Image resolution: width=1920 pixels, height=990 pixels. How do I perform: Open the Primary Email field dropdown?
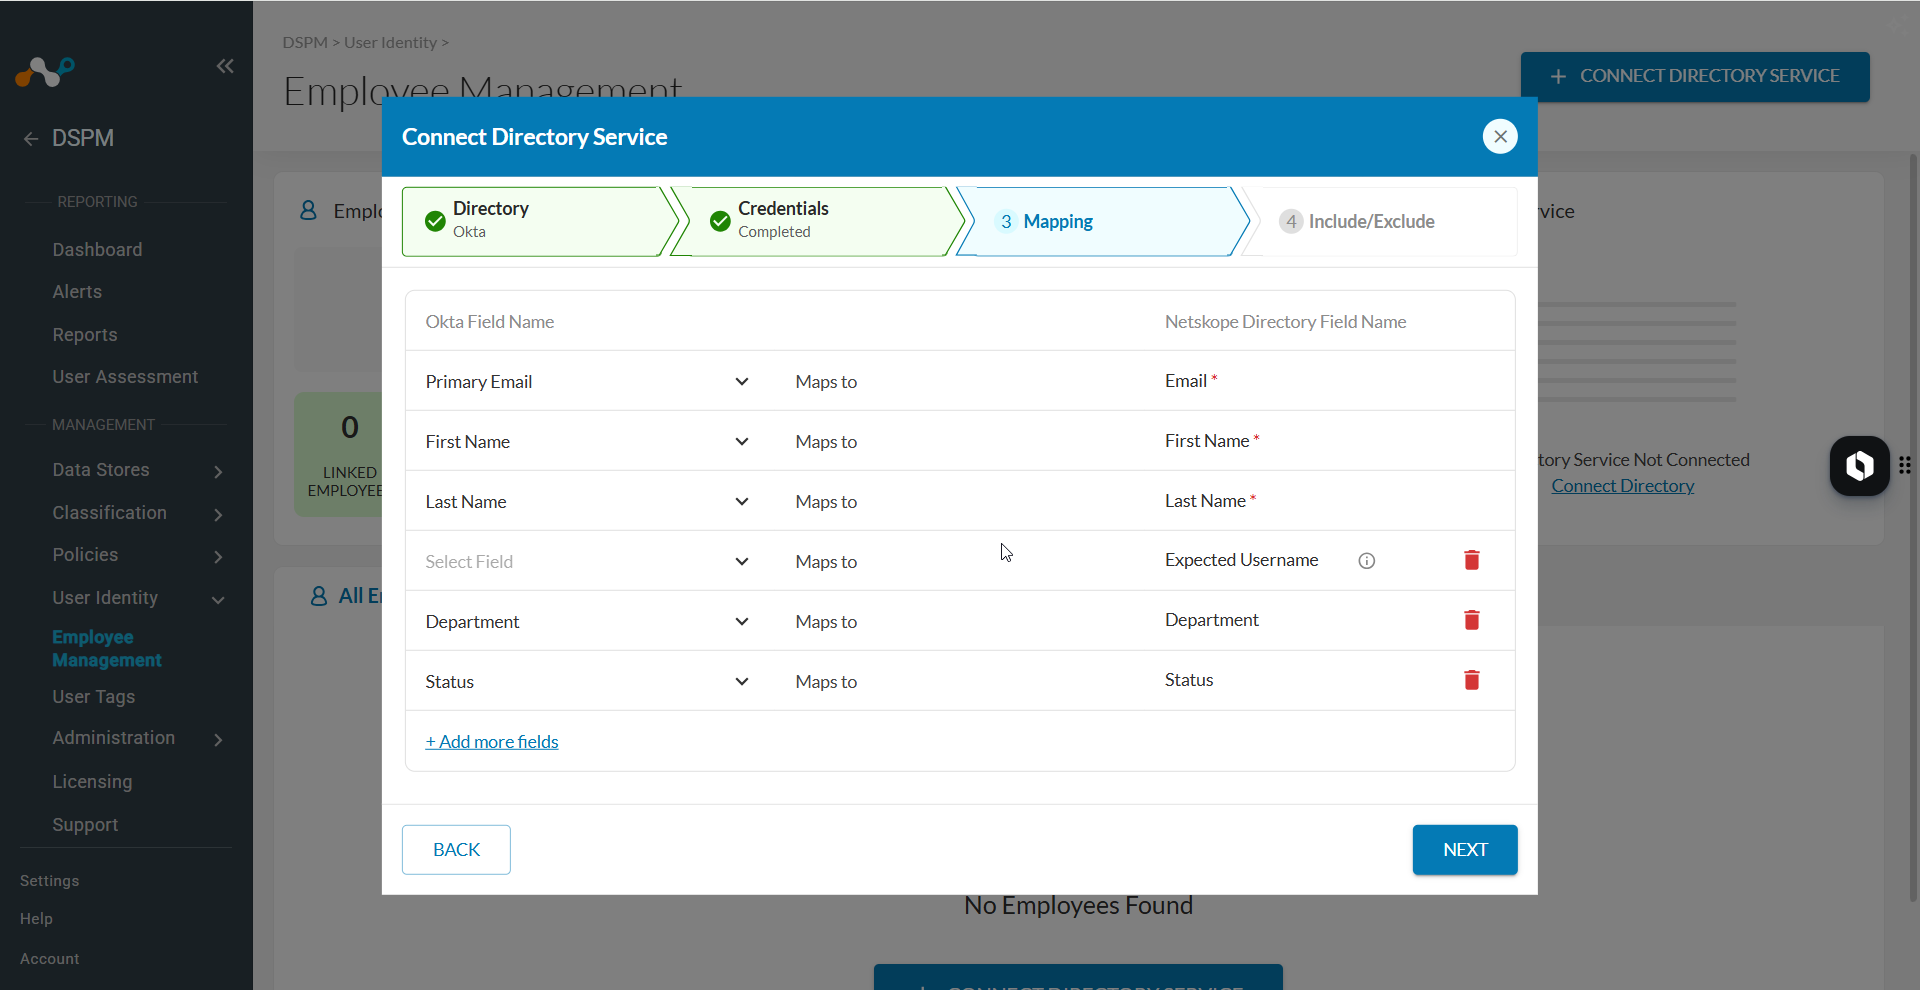587,381
